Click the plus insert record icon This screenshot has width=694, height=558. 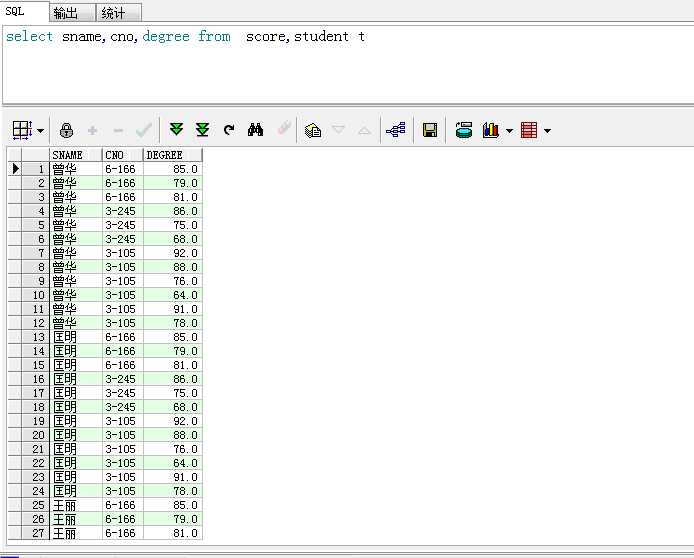coord(93,131)
